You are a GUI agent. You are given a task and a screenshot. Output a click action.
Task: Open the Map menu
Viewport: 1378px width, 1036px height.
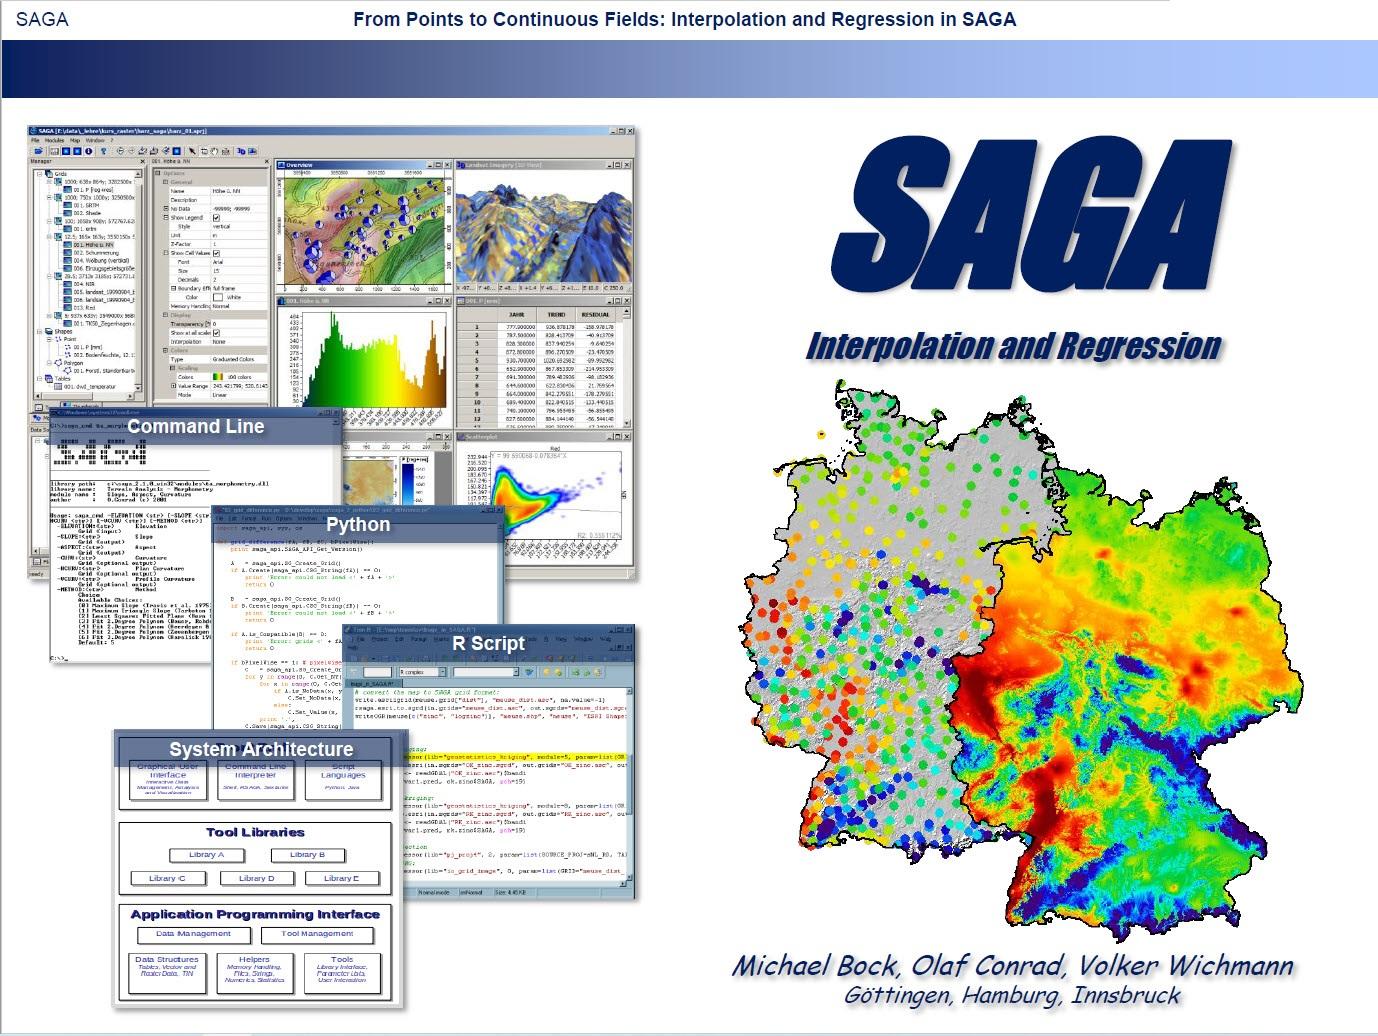click(x=75, y=140)
